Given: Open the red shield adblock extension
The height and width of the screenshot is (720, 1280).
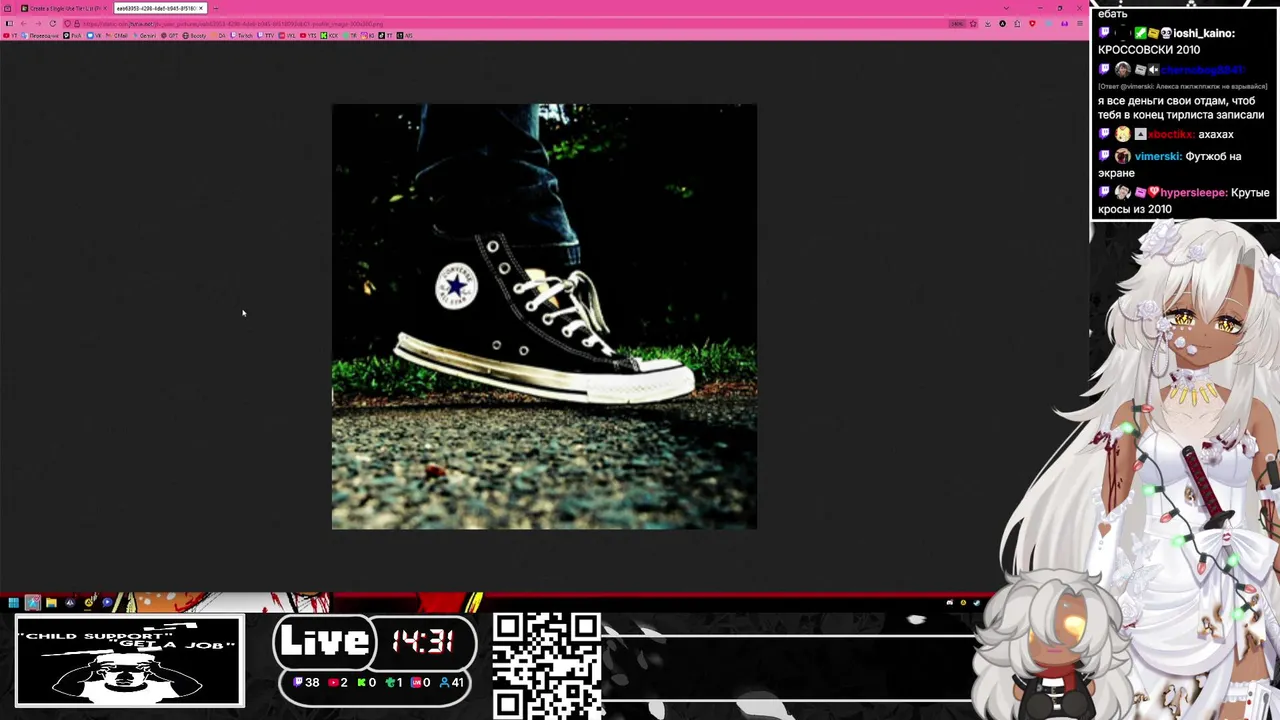Looking at the screenshot, I should [1032, 23].
